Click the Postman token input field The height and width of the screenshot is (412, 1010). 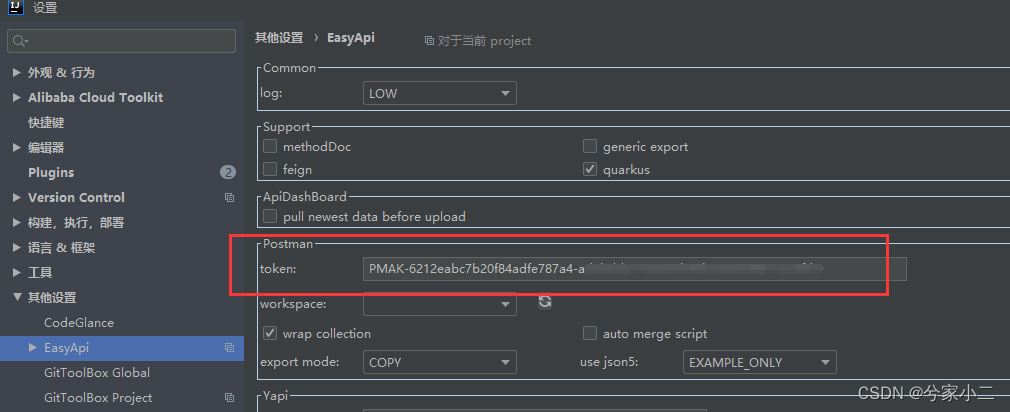(x=634, y=269)
